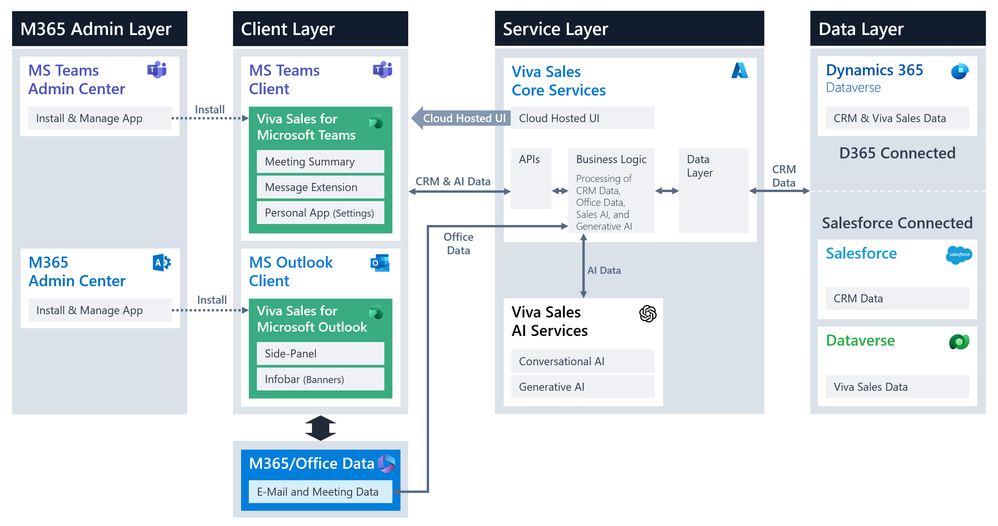Image resolution: width=998 pixels, height=526 pixels.
Task: Click the CRM Data box under Salesforce
Action: [897, 298]
